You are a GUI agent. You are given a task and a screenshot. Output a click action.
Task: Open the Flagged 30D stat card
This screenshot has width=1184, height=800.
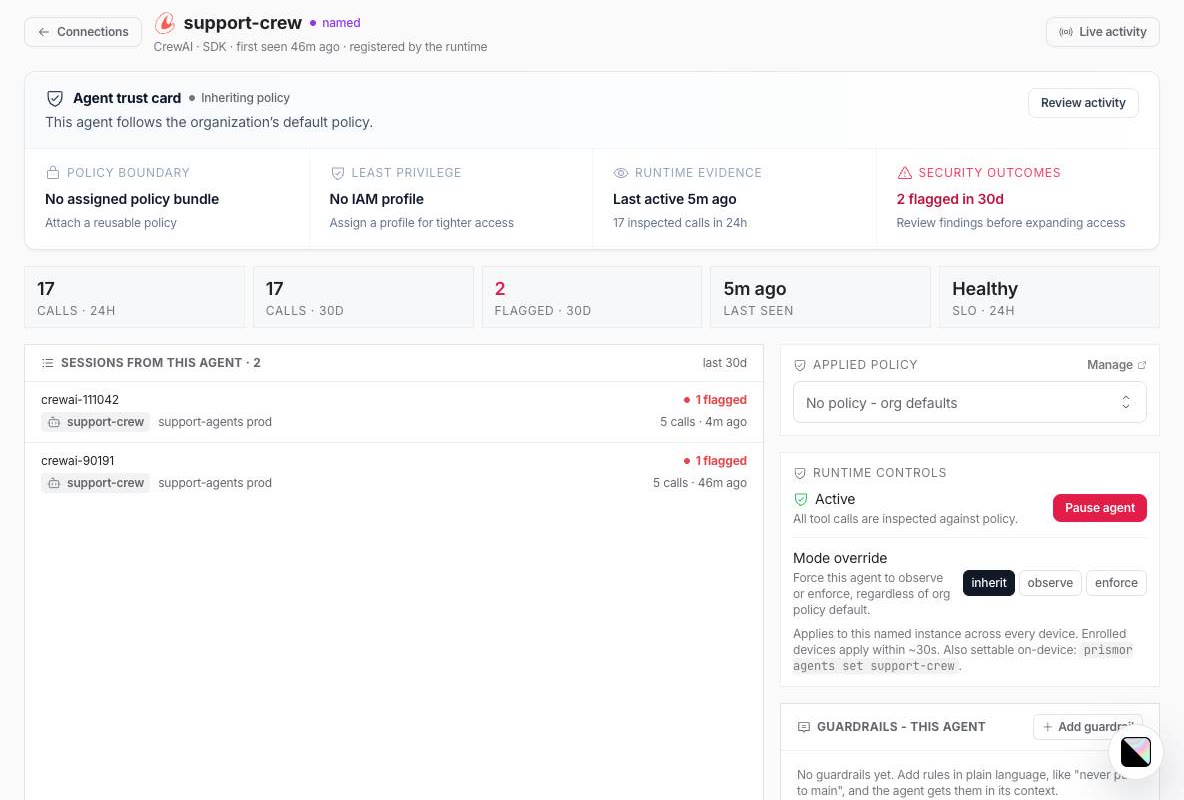pyautogui.click(x=592, y=297)
